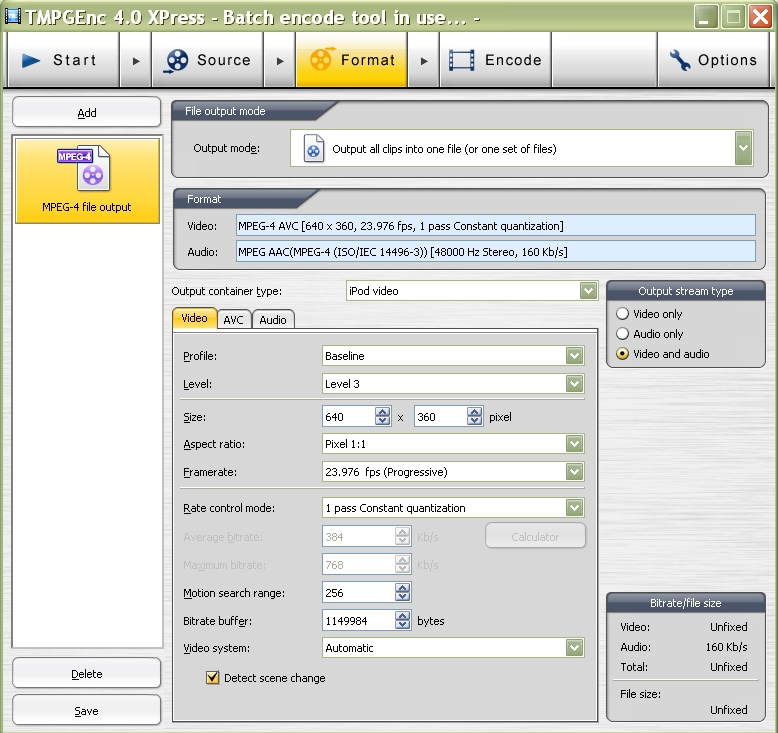Select Video only stream type
Image resolution: width=778 pixels, height=733 pixels.
point(622,314)
